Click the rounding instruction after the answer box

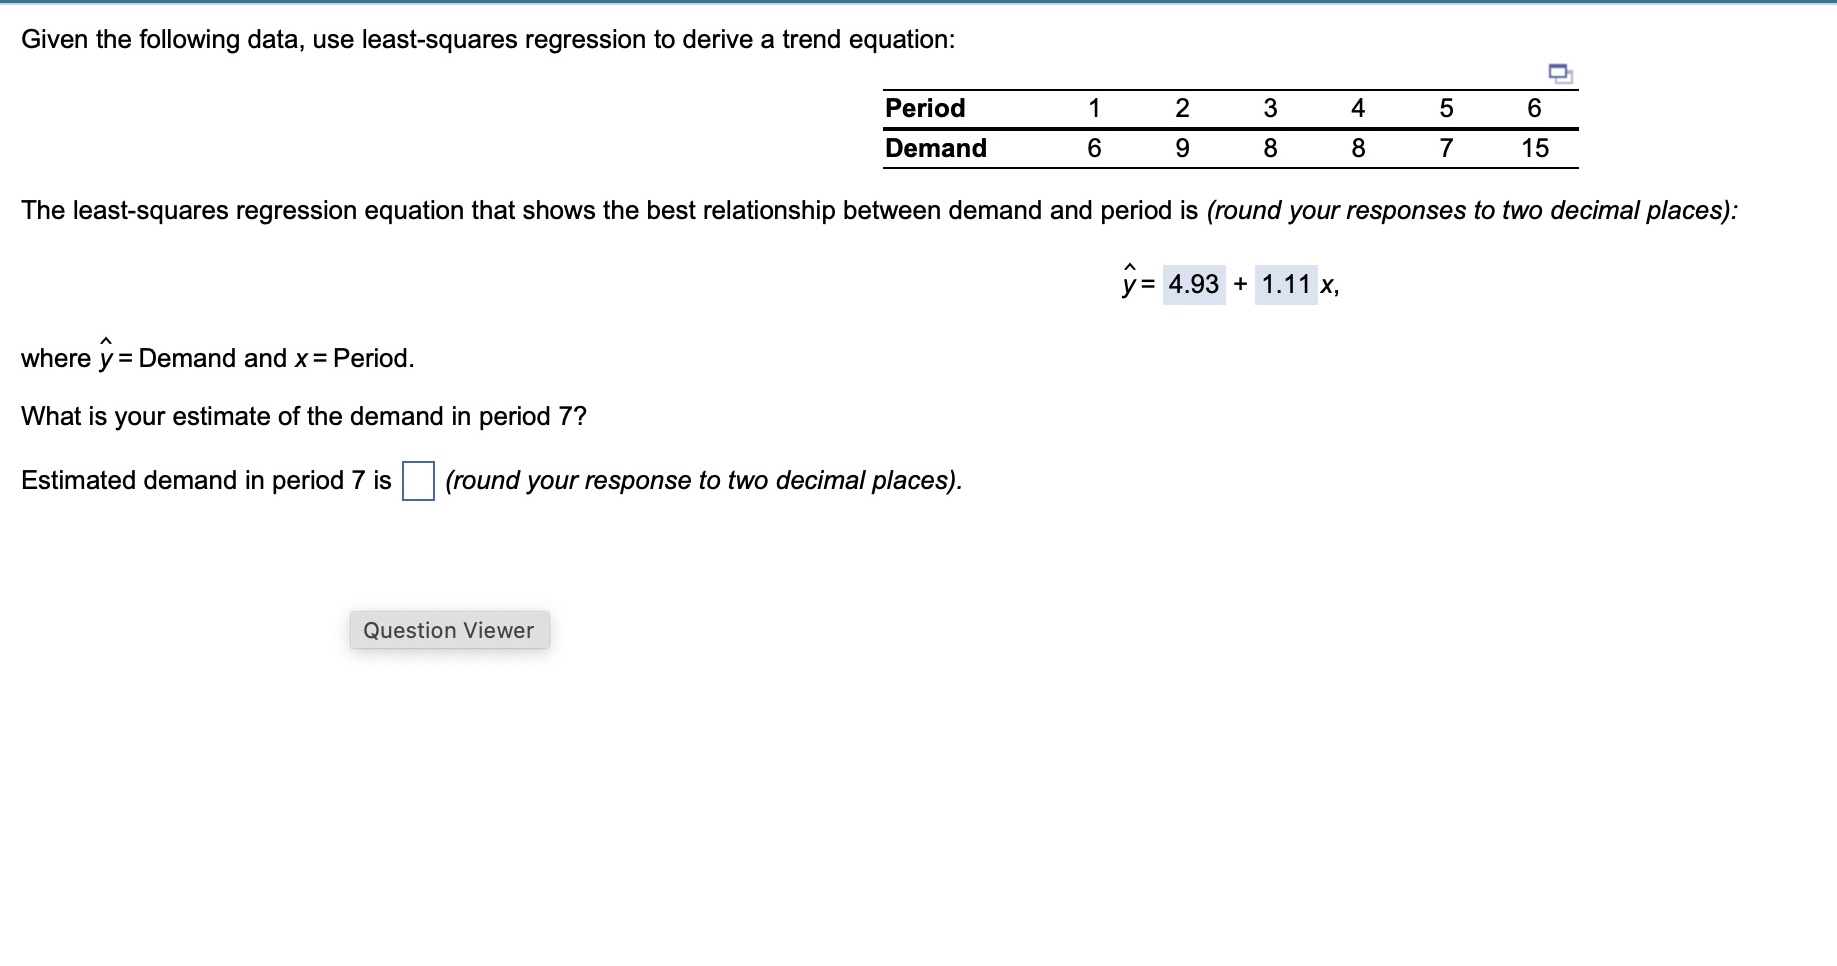click(x=702, y=481)
